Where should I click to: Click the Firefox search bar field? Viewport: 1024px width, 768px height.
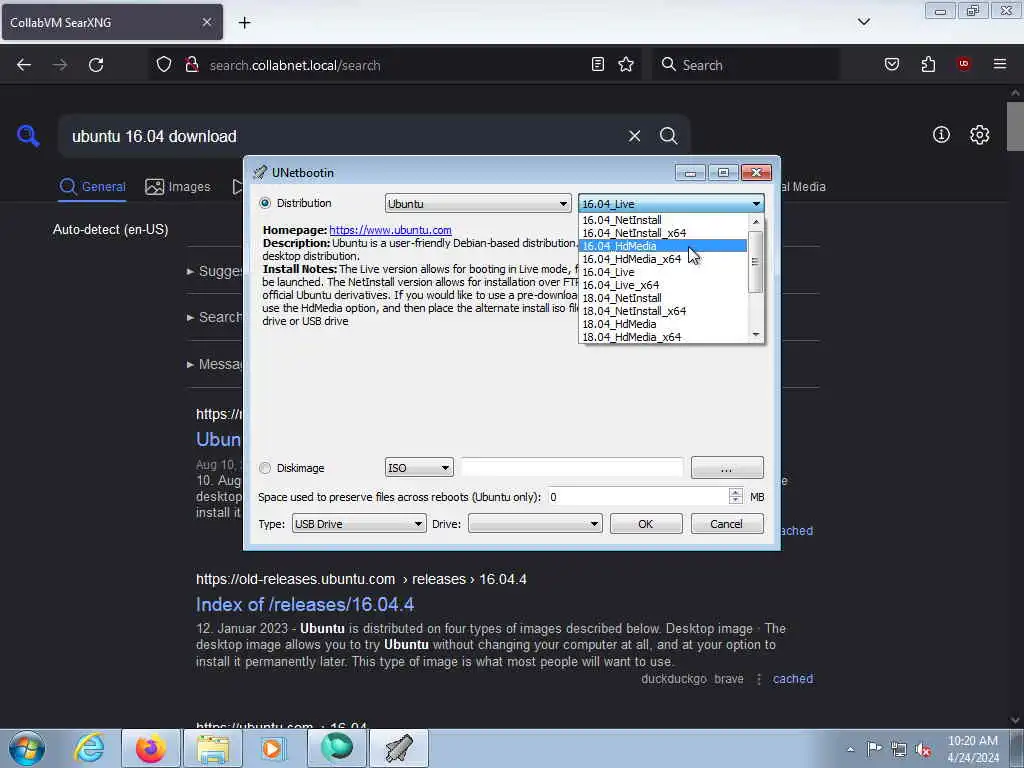[x=746, y=65]
